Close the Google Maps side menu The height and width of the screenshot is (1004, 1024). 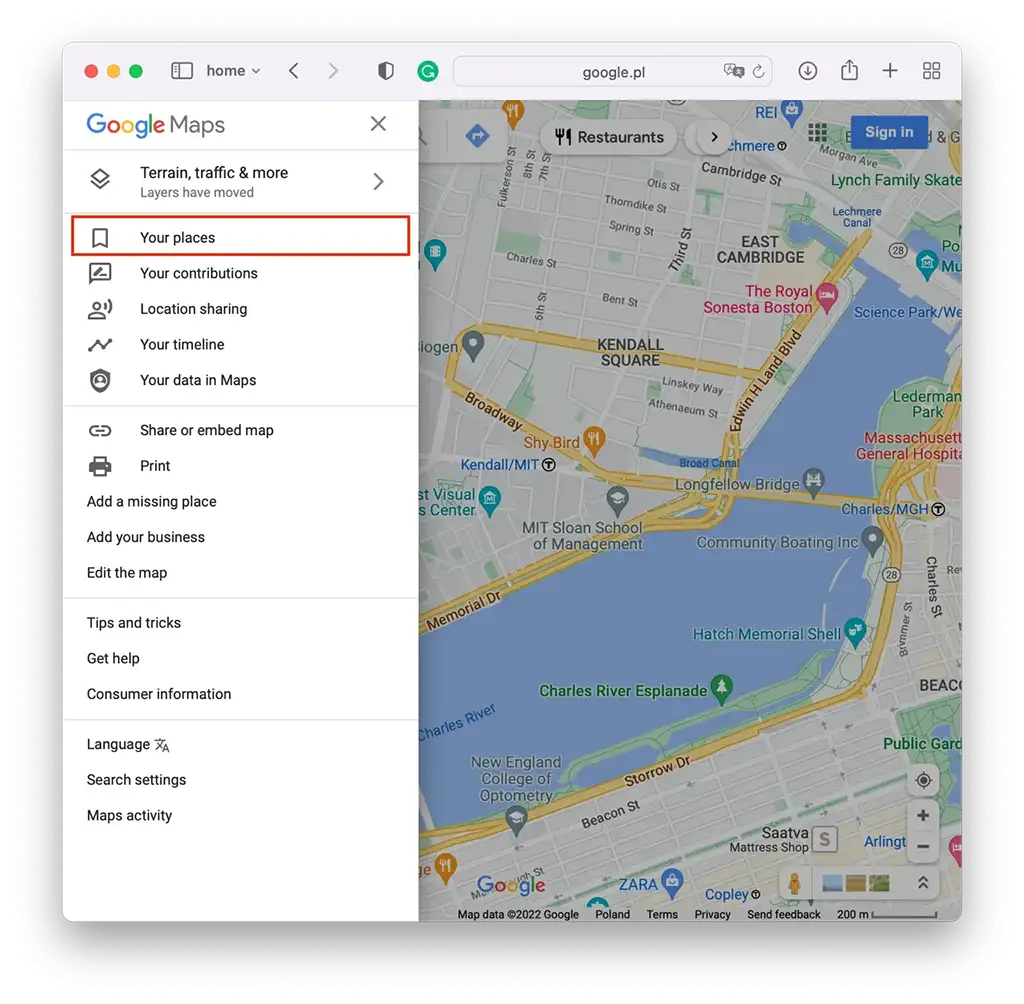(378, 124)
